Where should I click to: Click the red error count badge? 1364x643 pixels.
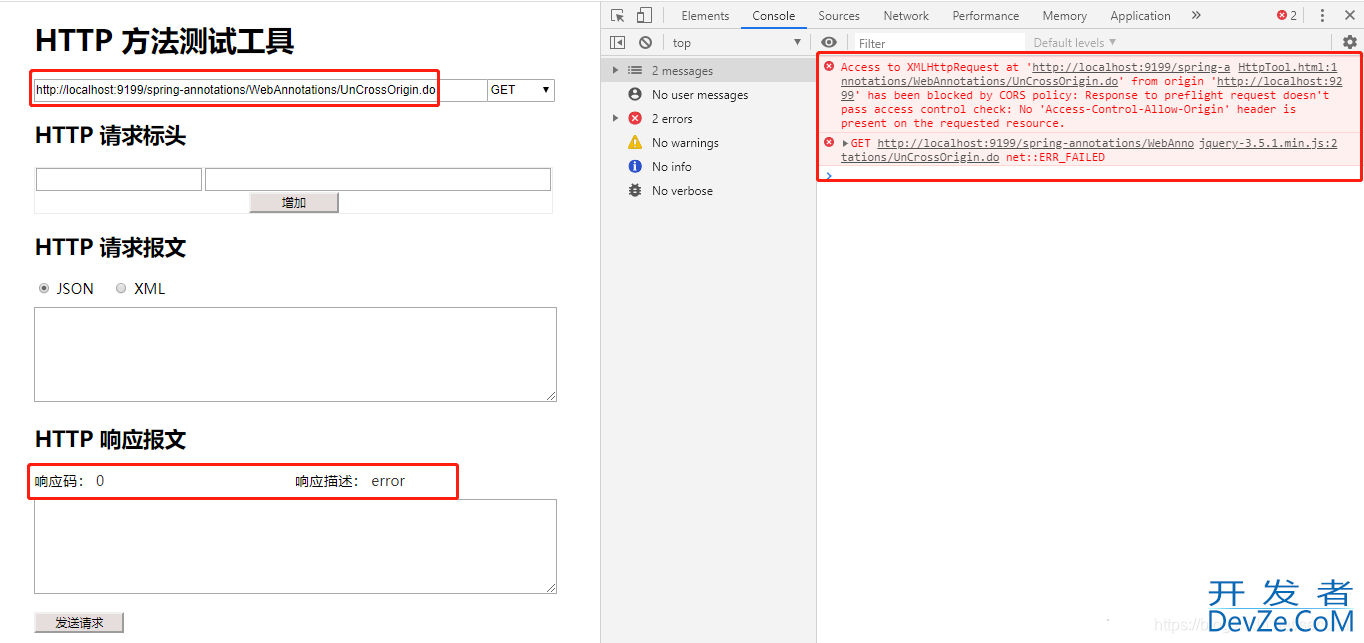tap(1286, 15)
